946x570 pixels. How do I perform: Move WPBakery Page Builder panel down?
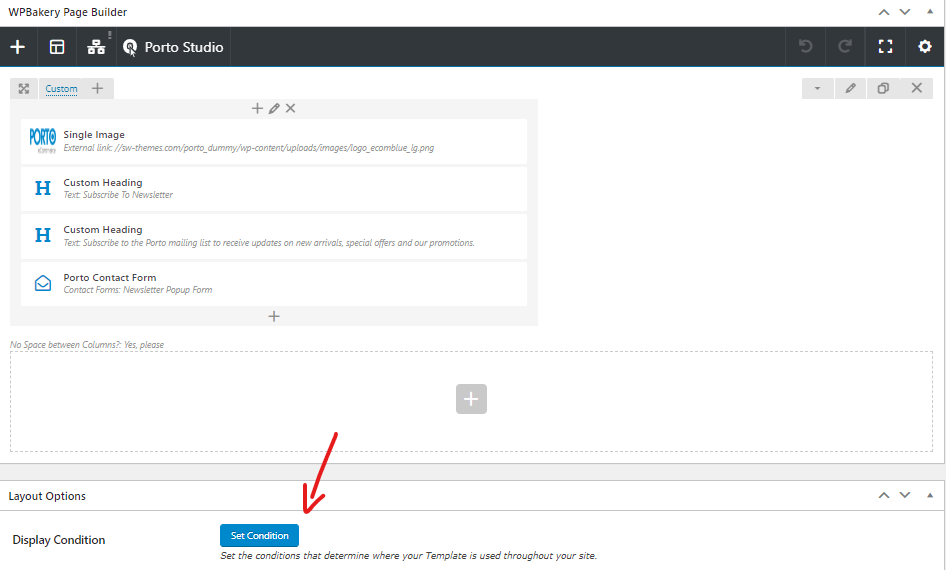click(905, 12)
